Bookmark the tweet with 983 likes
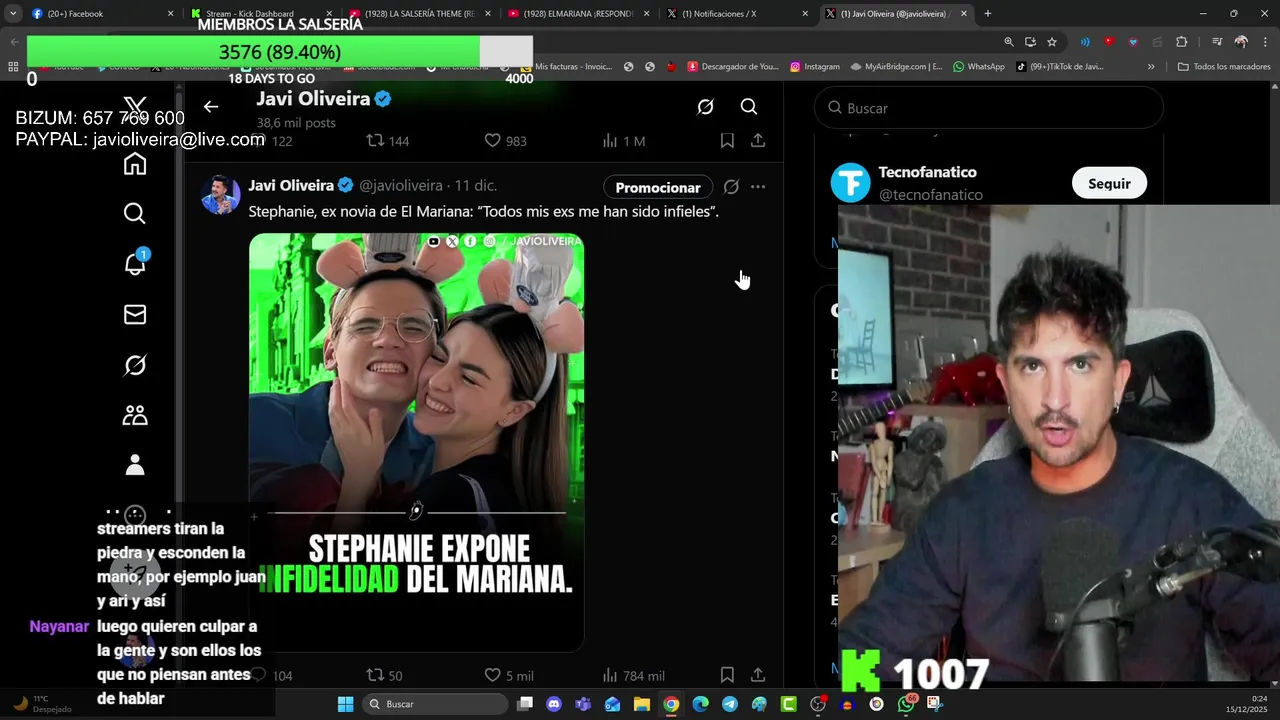This screenshot has width=1280, height=720. pyautogui.click(x=727, y=141)
